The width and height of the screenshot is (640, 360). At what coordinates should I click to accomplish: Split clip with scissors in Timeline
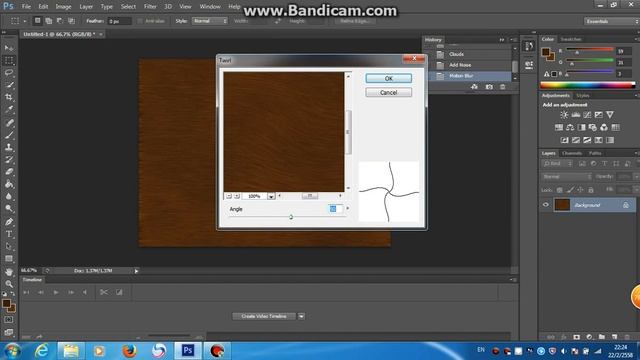click(x=104, y=292)
